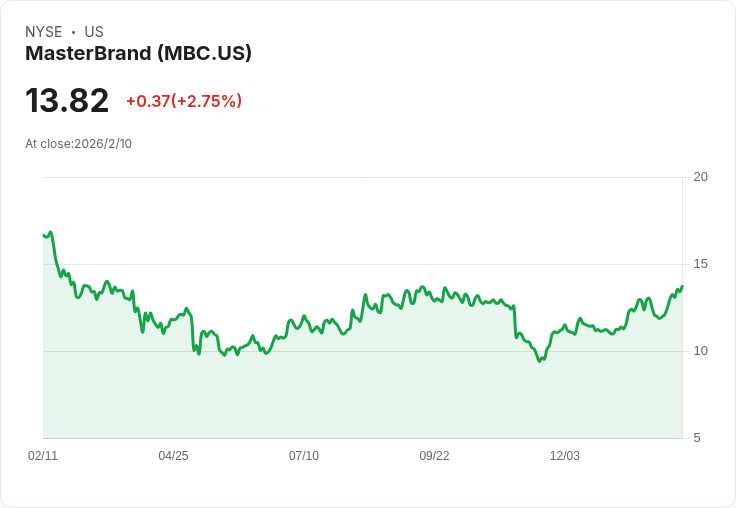Click the highest peak of the price line

(x=49, y=233)
